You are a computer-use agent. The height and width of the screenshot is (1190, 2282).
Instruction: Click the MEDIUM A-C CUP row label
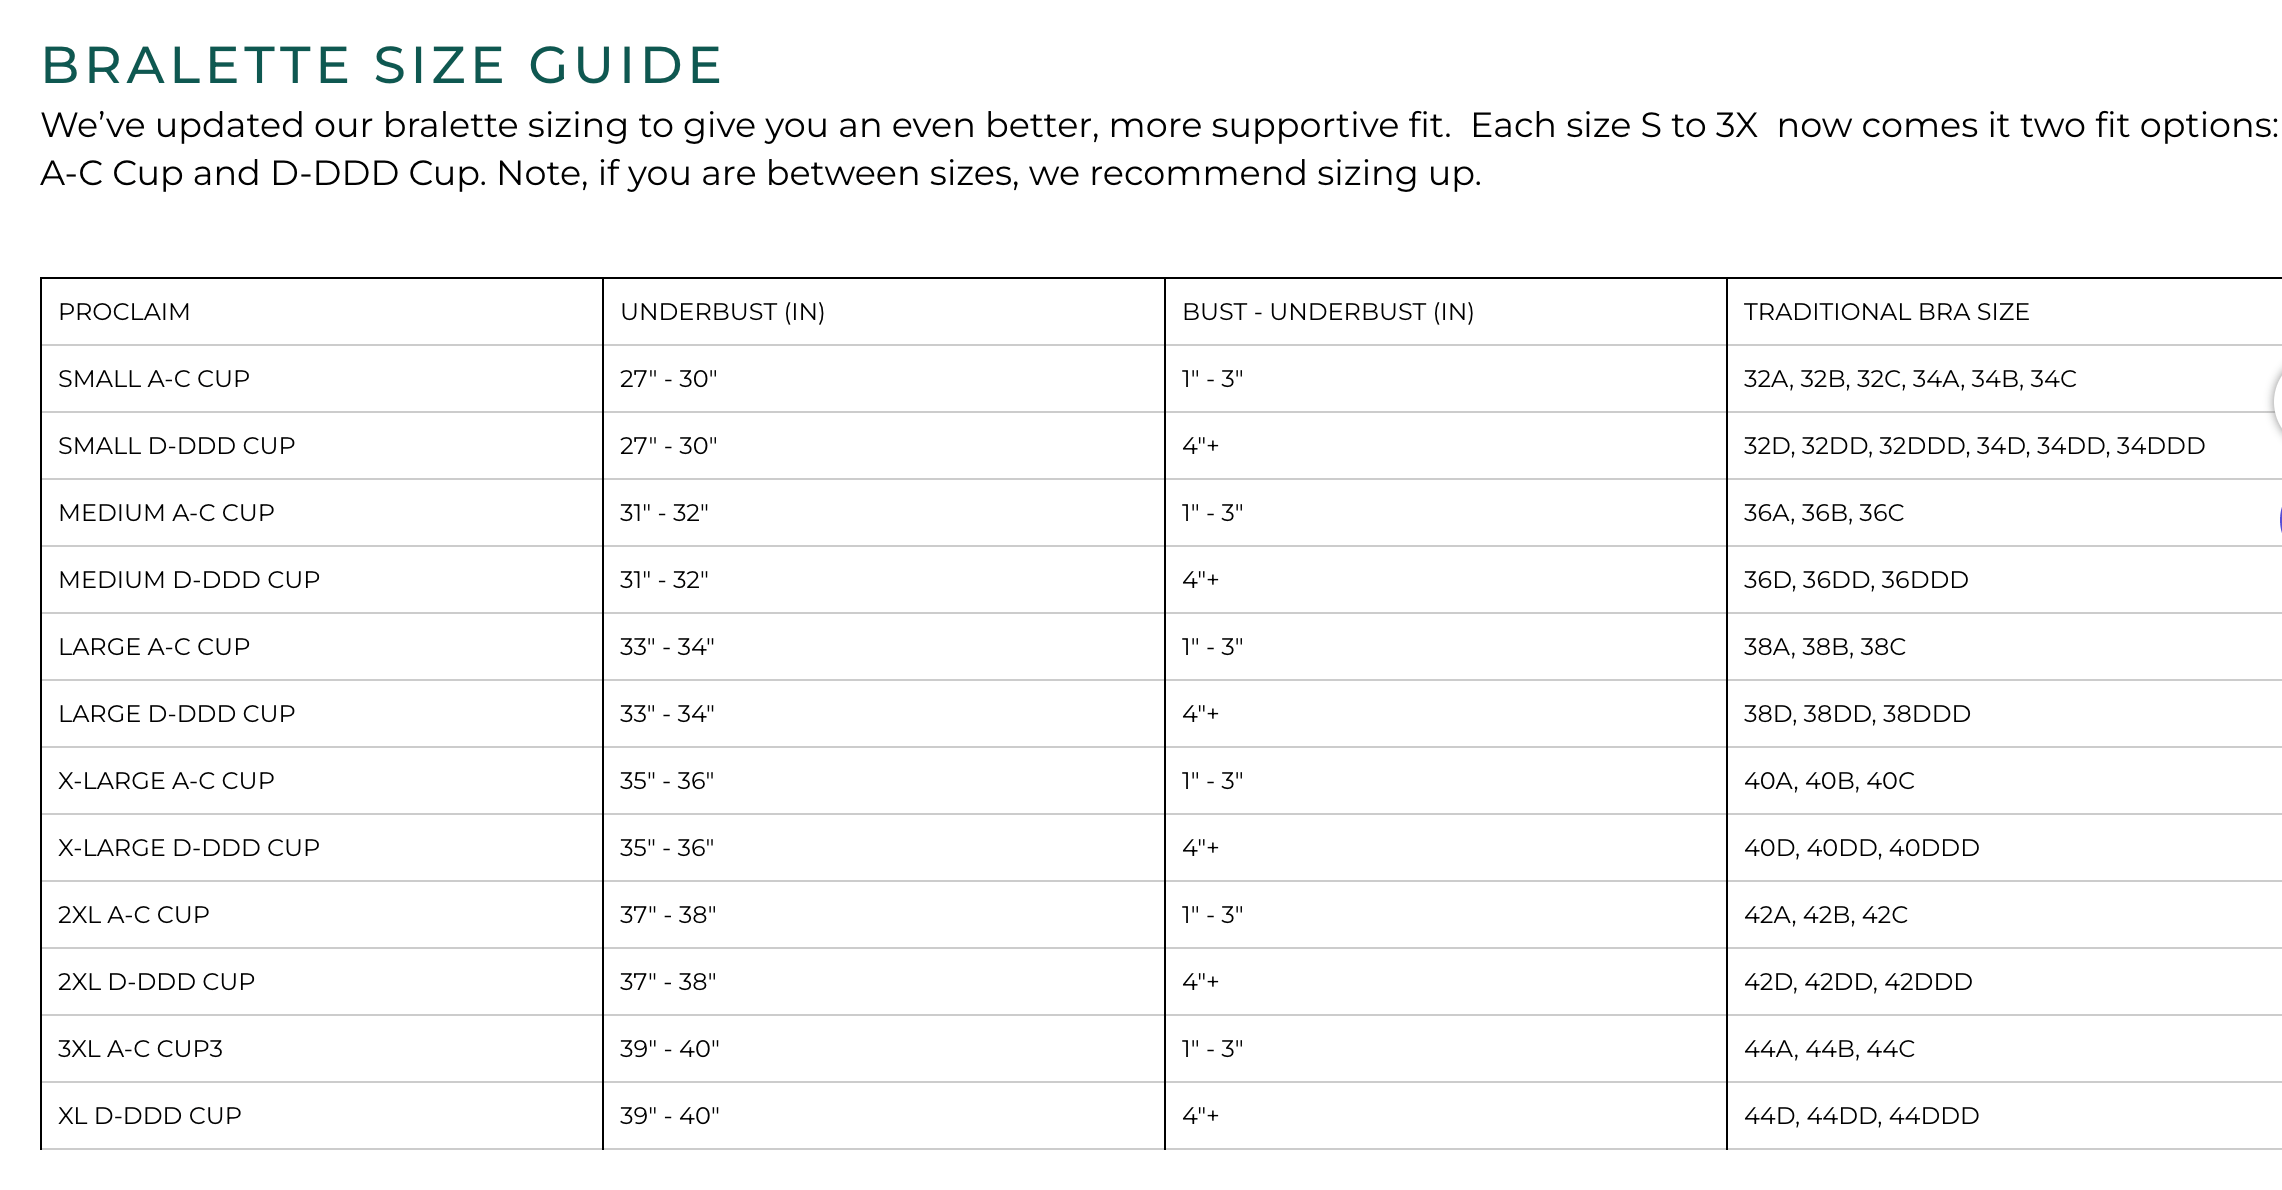point(166,513)
